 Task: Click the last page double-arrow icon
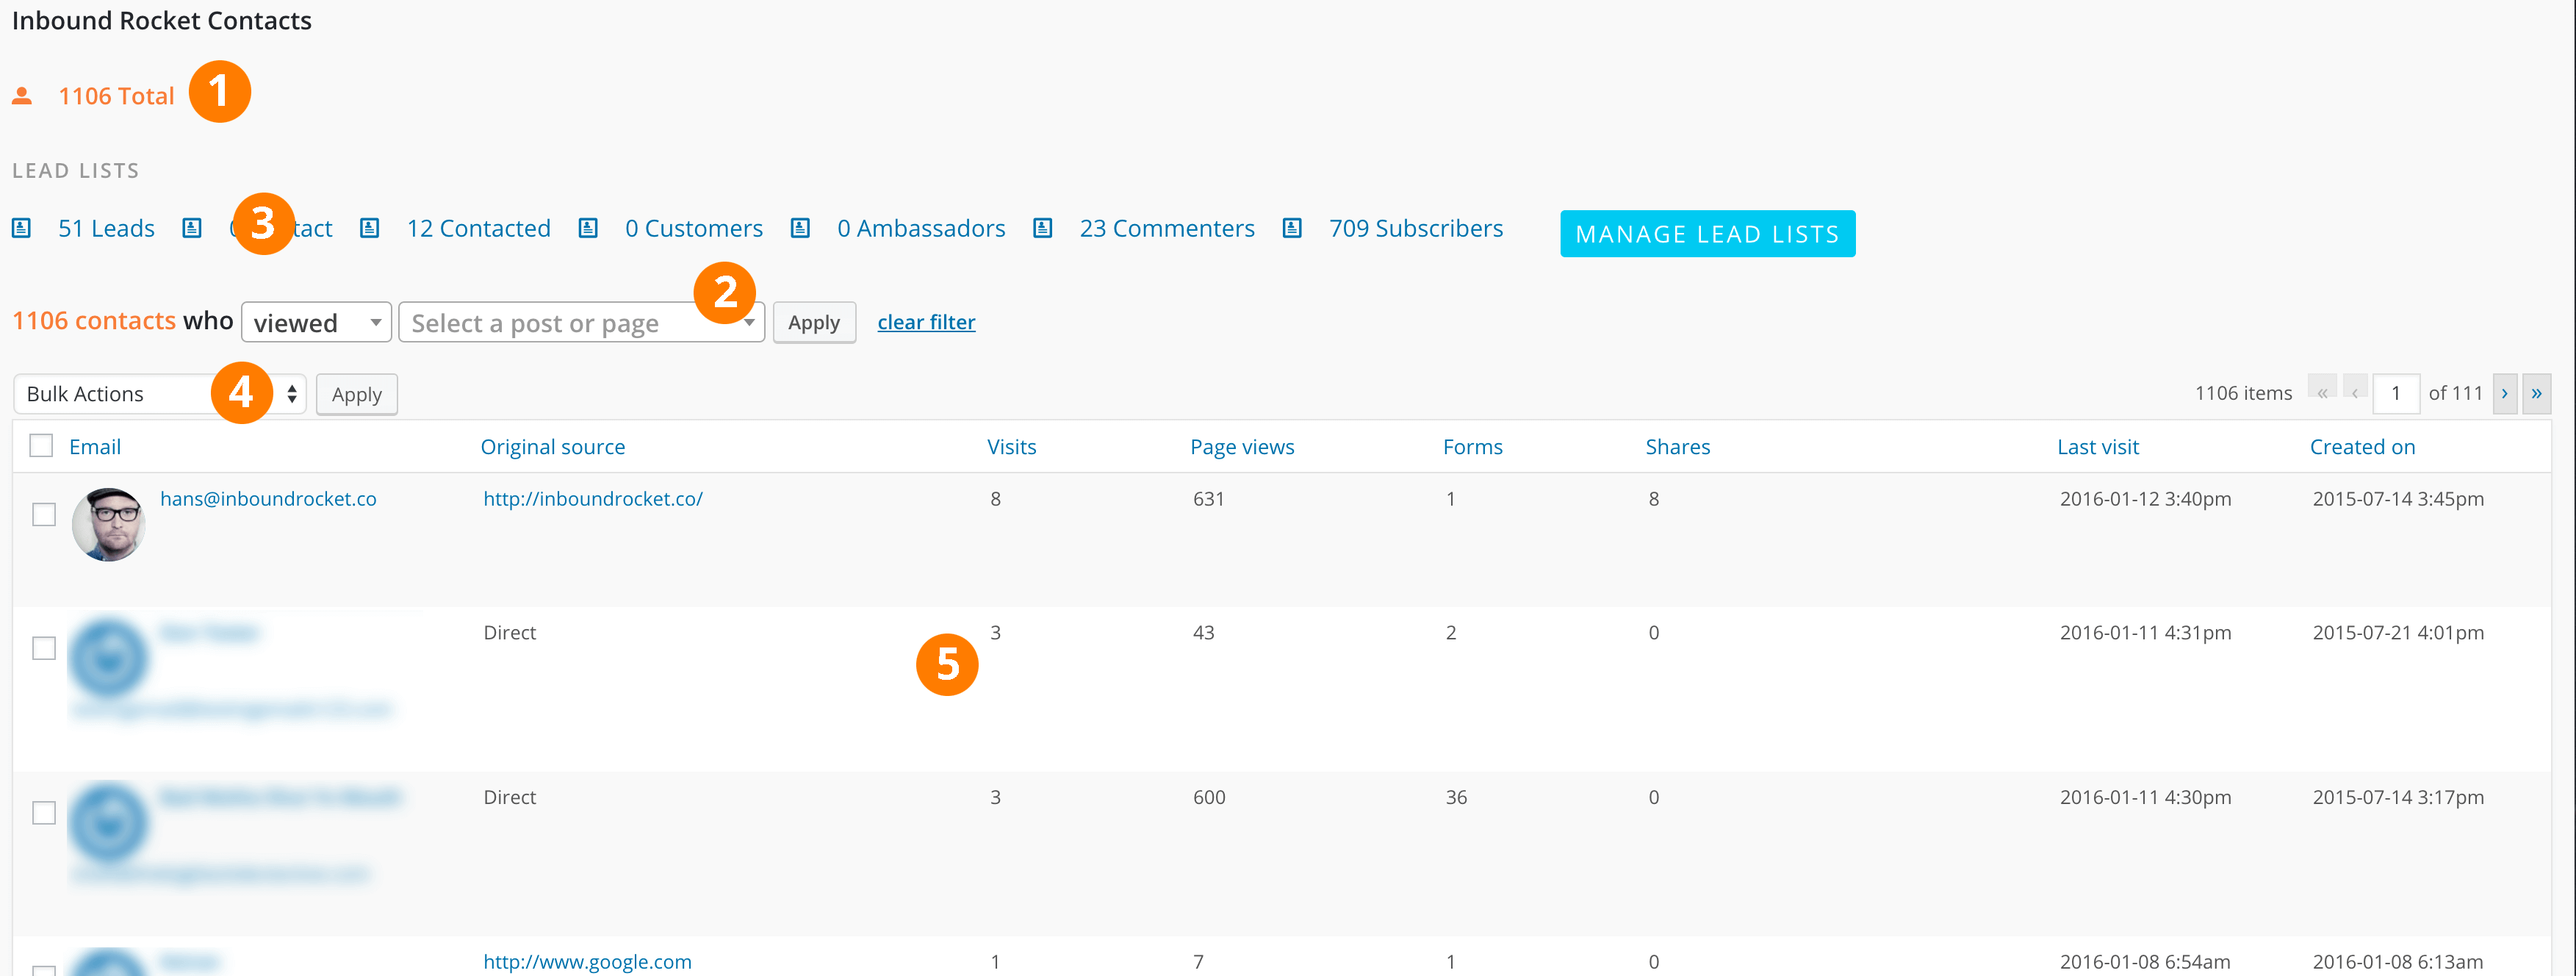coord(2537,393)
